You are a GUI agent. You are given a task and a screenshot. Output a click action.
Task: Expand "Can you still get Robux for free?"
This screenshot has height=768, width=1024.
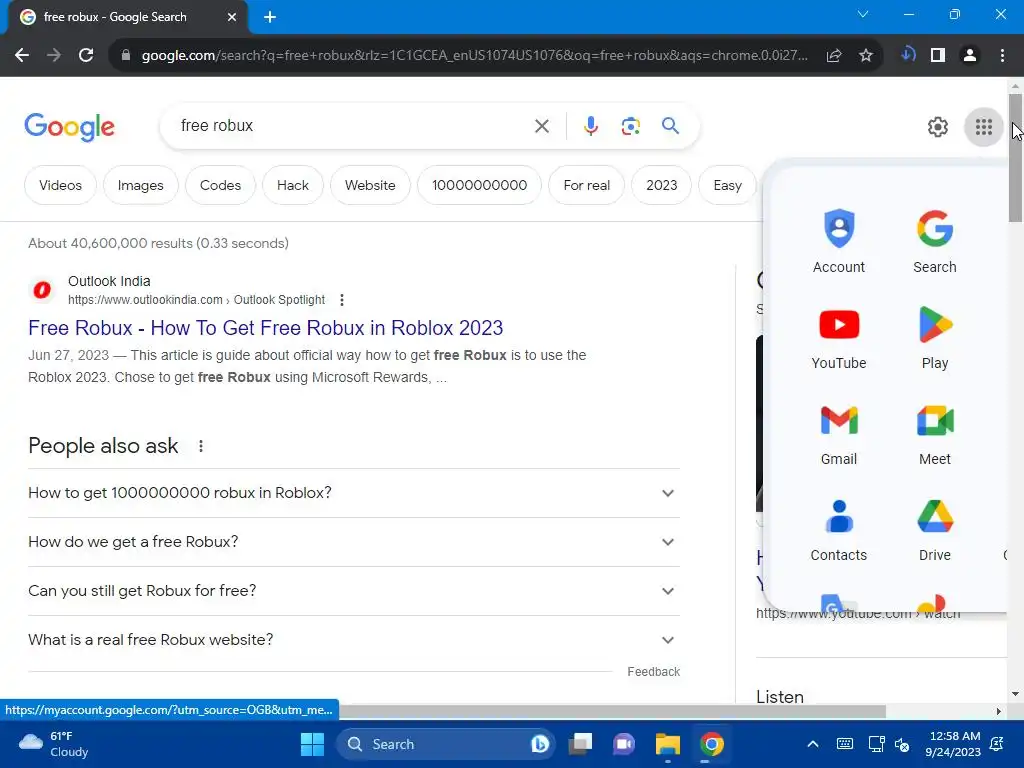353,590
